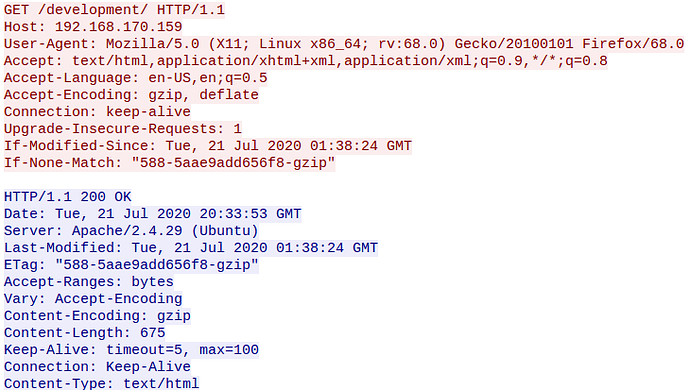This screenshot has height=390, width=690.
Task: Click the Connection: keep-alive request header
Action: pos(97,112)
